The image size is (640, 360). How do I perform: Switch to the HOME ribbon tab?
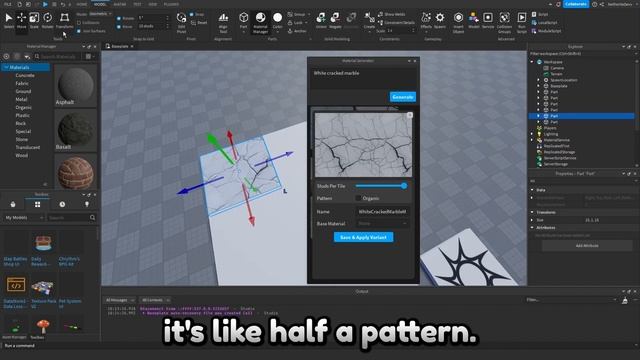pos(82,4)
